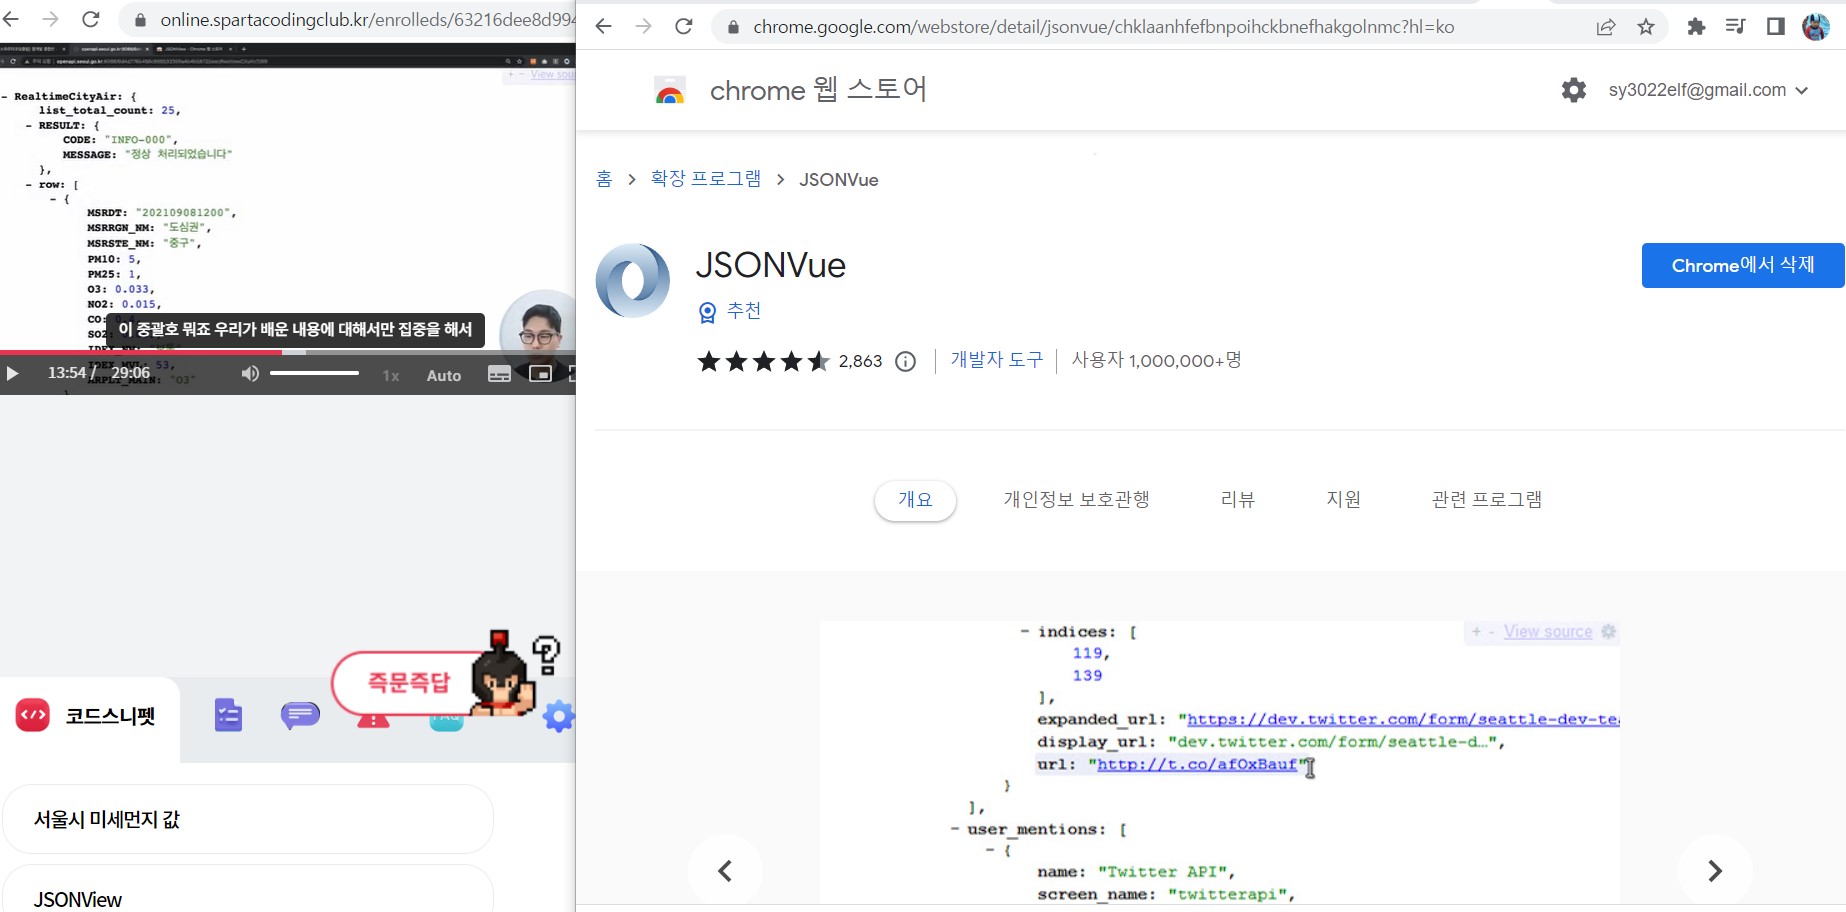The width and height of the screenshot is (1846, 912).
Task: Click the 13:54 / 29:06 time display
Action: (99, 373)
